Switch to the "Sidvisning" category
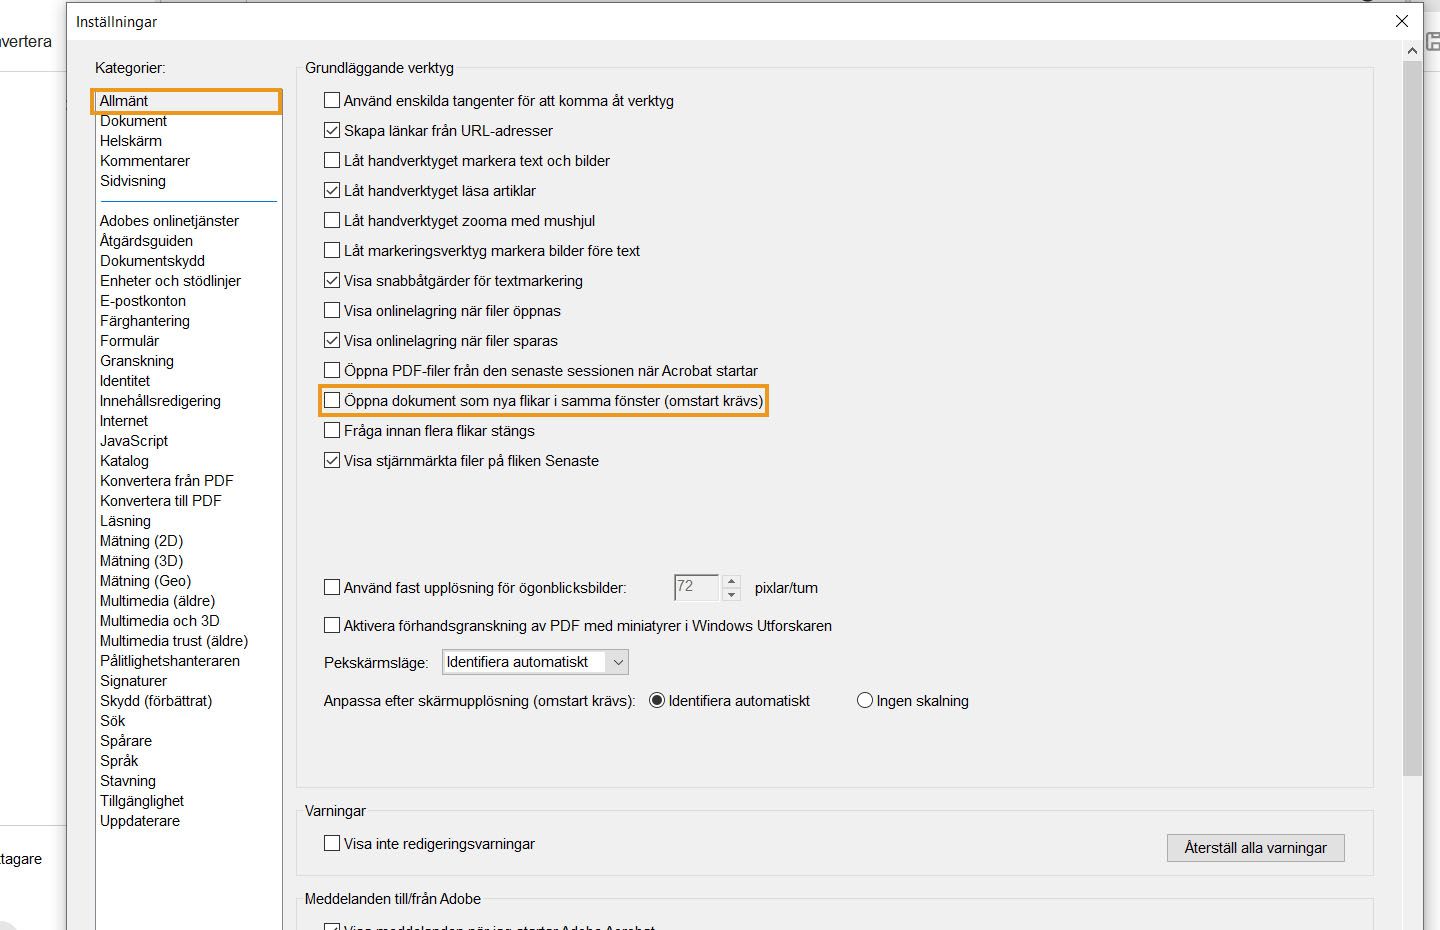The height and width of the screenshot is (930, 1440). (x=132, y=181)
